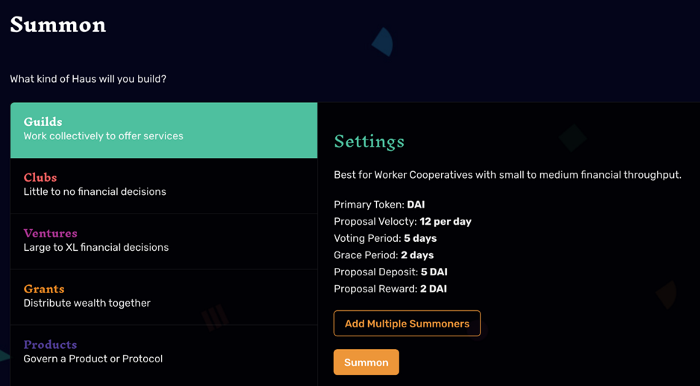Click the Proposal Deposit 5 DAI line
700x386 pixels.
pos(391,272)
